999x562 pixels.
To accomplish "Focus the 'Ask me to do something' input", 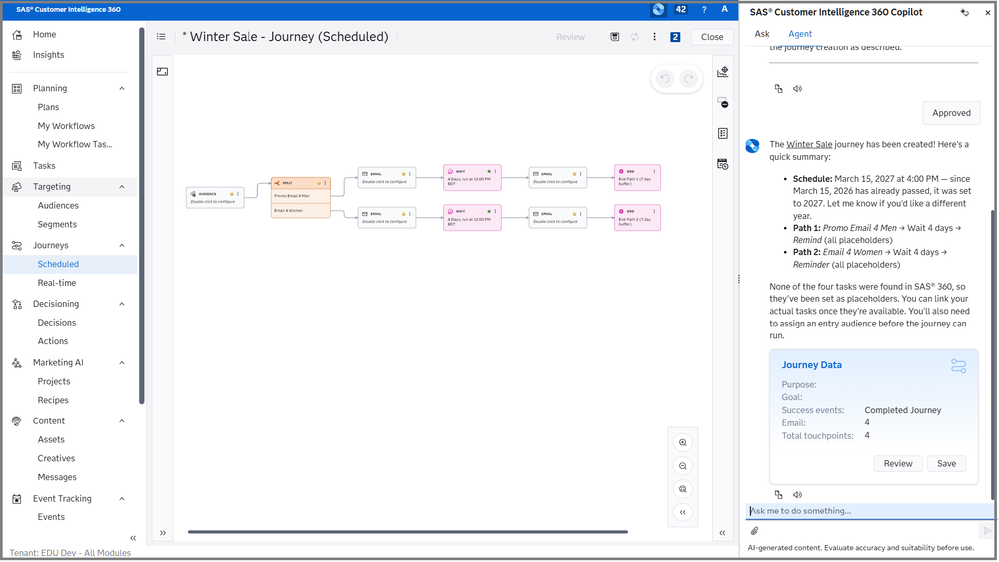I will tap(869, 511).
